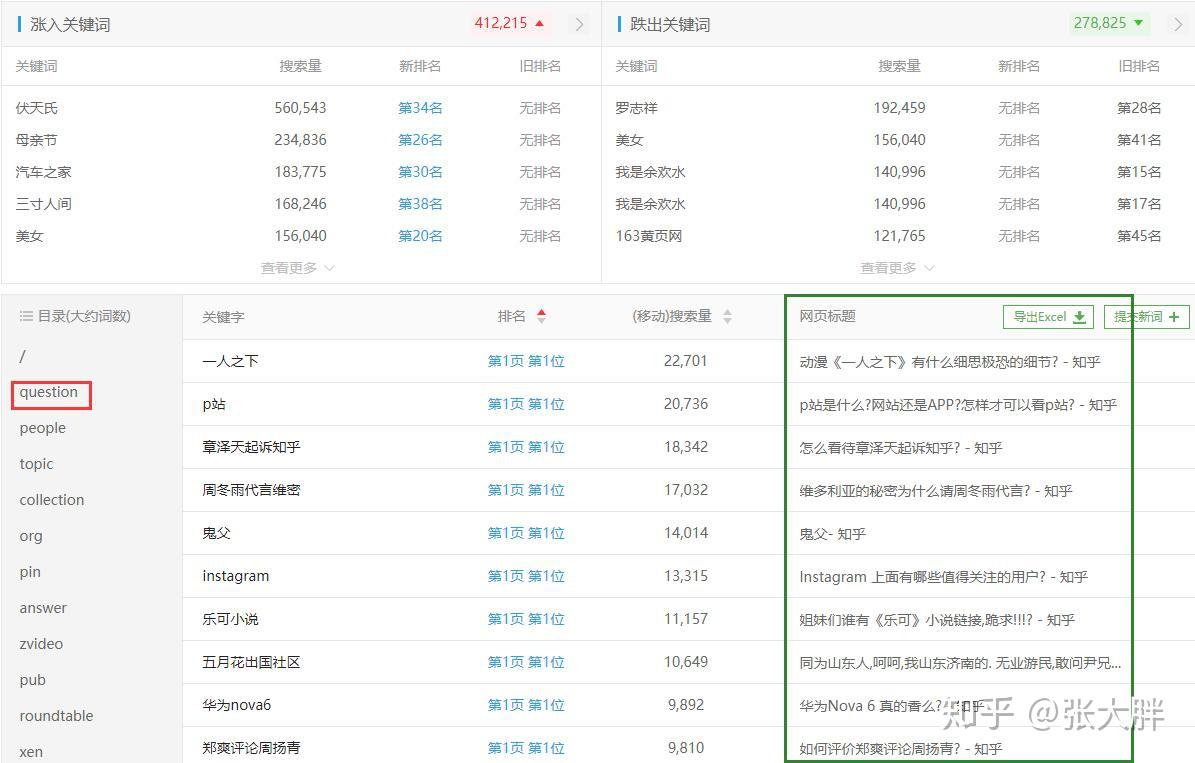Sort by (移动)搜索量 column arrows
This screenshot has height=763, width=1195.
pyautogui.click(x=727, y=316)
